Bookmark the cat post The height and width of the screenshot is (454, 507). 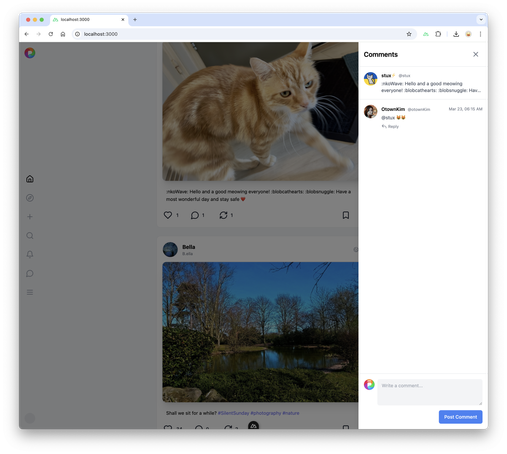coord(346,215)
